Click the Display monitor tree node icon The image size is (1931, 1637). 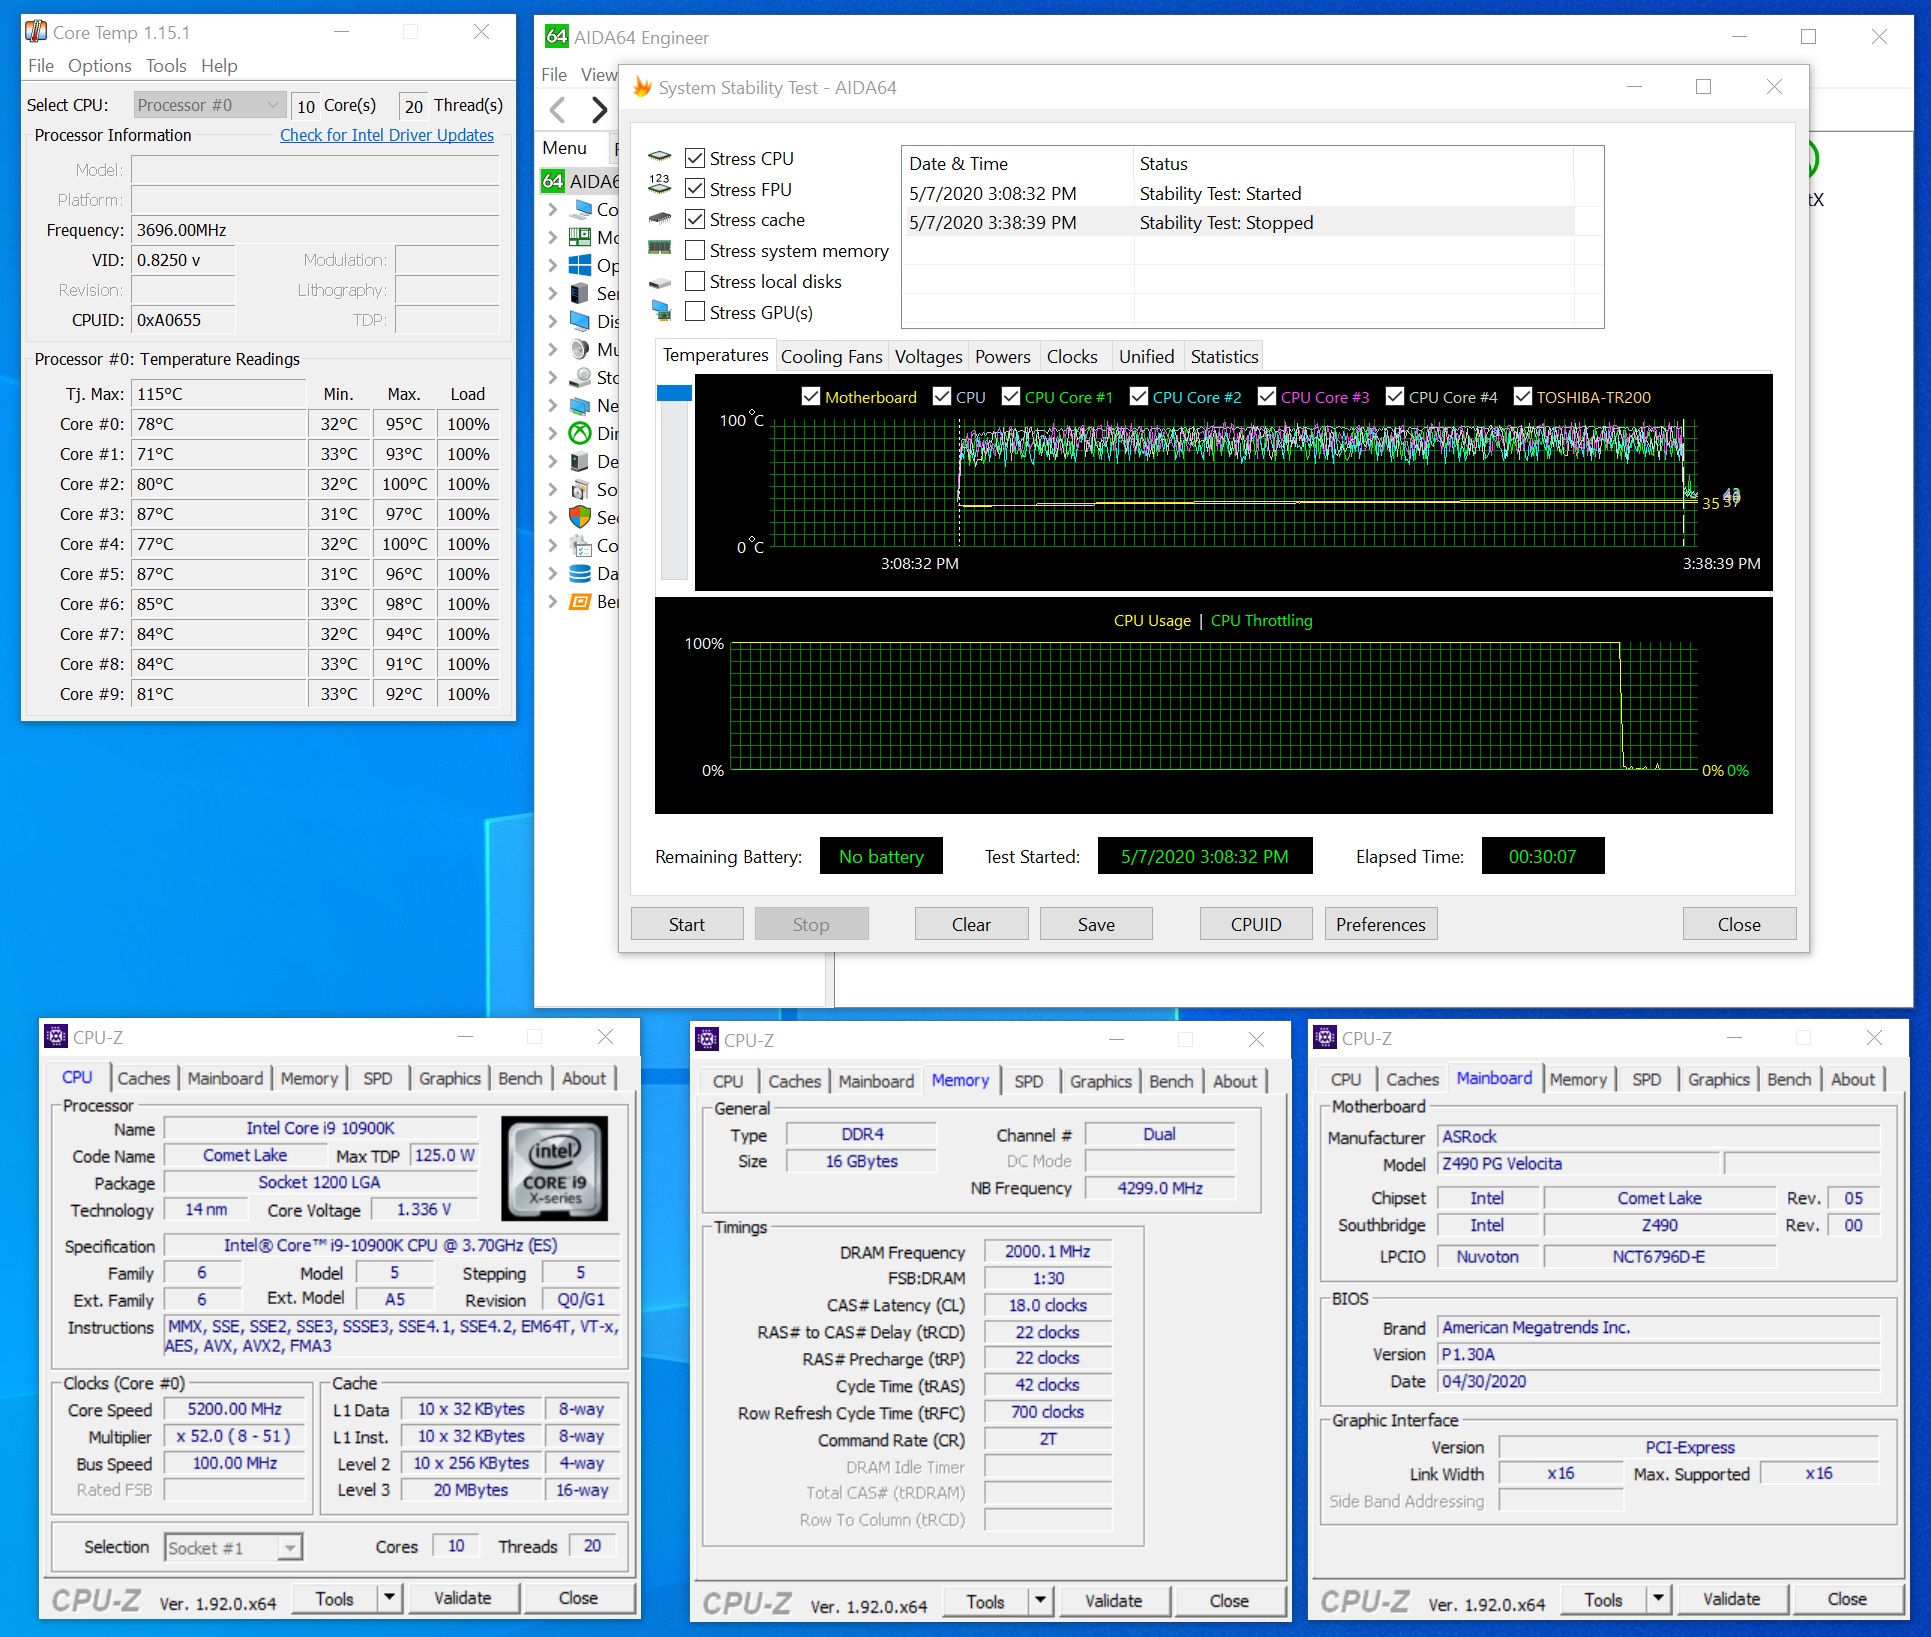[580, 321]
